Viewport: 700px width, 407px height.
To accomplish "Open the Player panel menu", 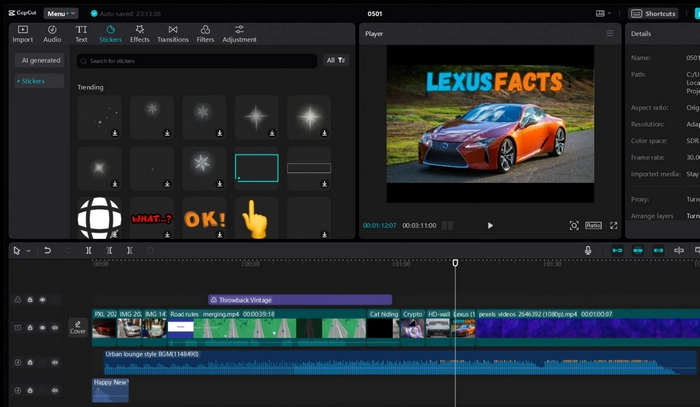I will point(609,33).
